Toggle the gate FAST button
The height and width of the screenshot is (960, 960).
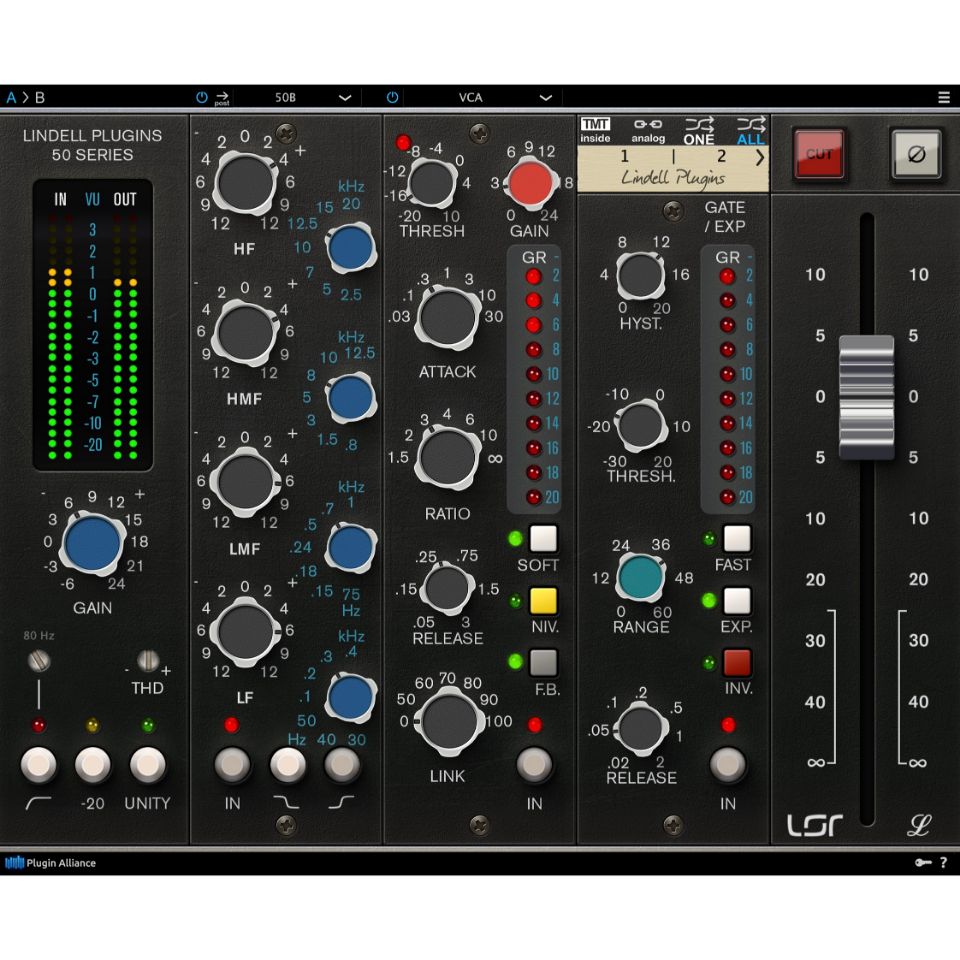click(x=737, y=539)
